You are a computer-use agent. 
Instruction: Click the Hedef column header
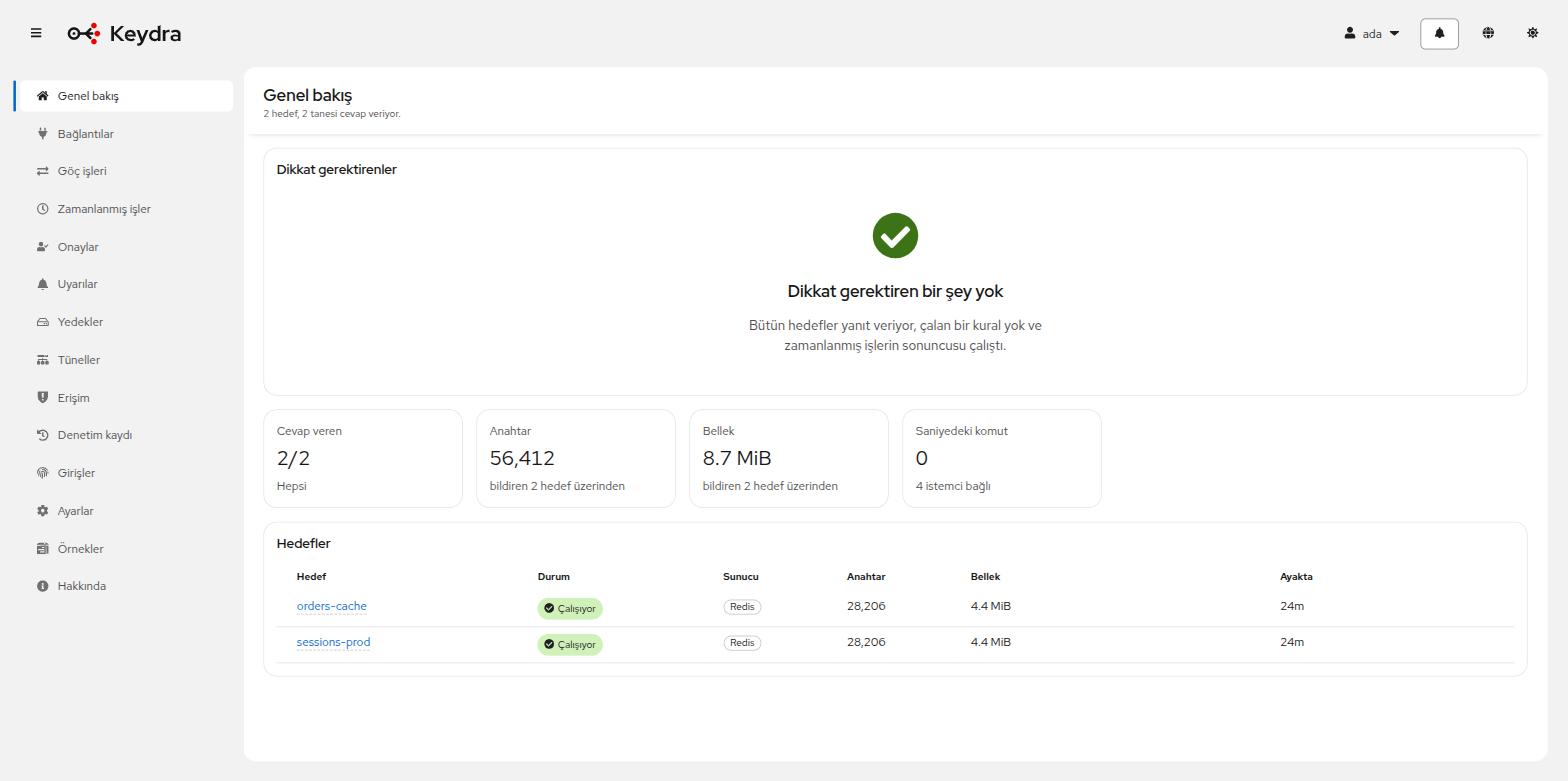coord(311,577)
